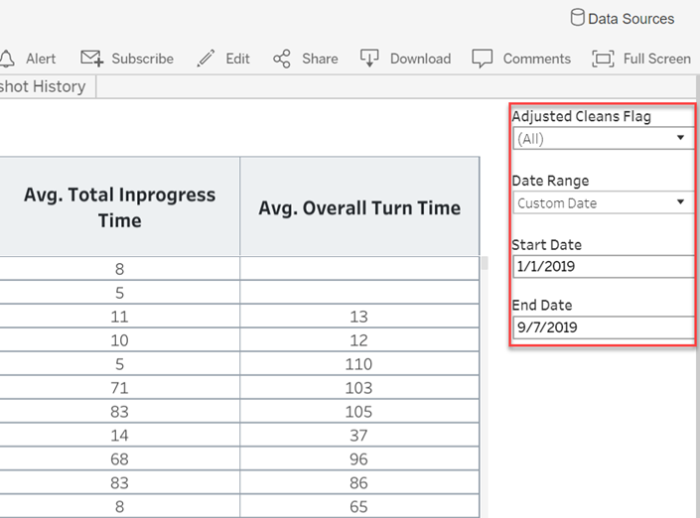
Task: Select the Avg. Total Inprogress Time header
Action: [x=119, y=207]
